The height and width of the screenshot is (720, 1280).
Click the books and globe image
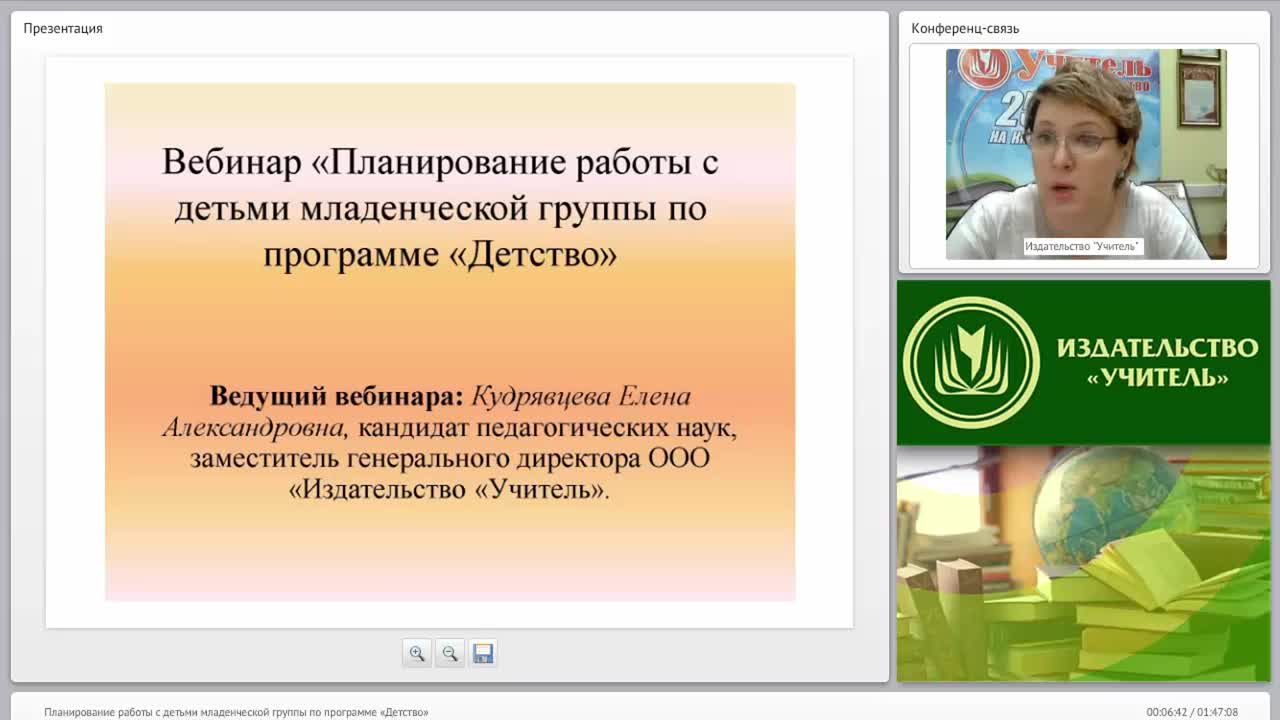click(1083, 564)
